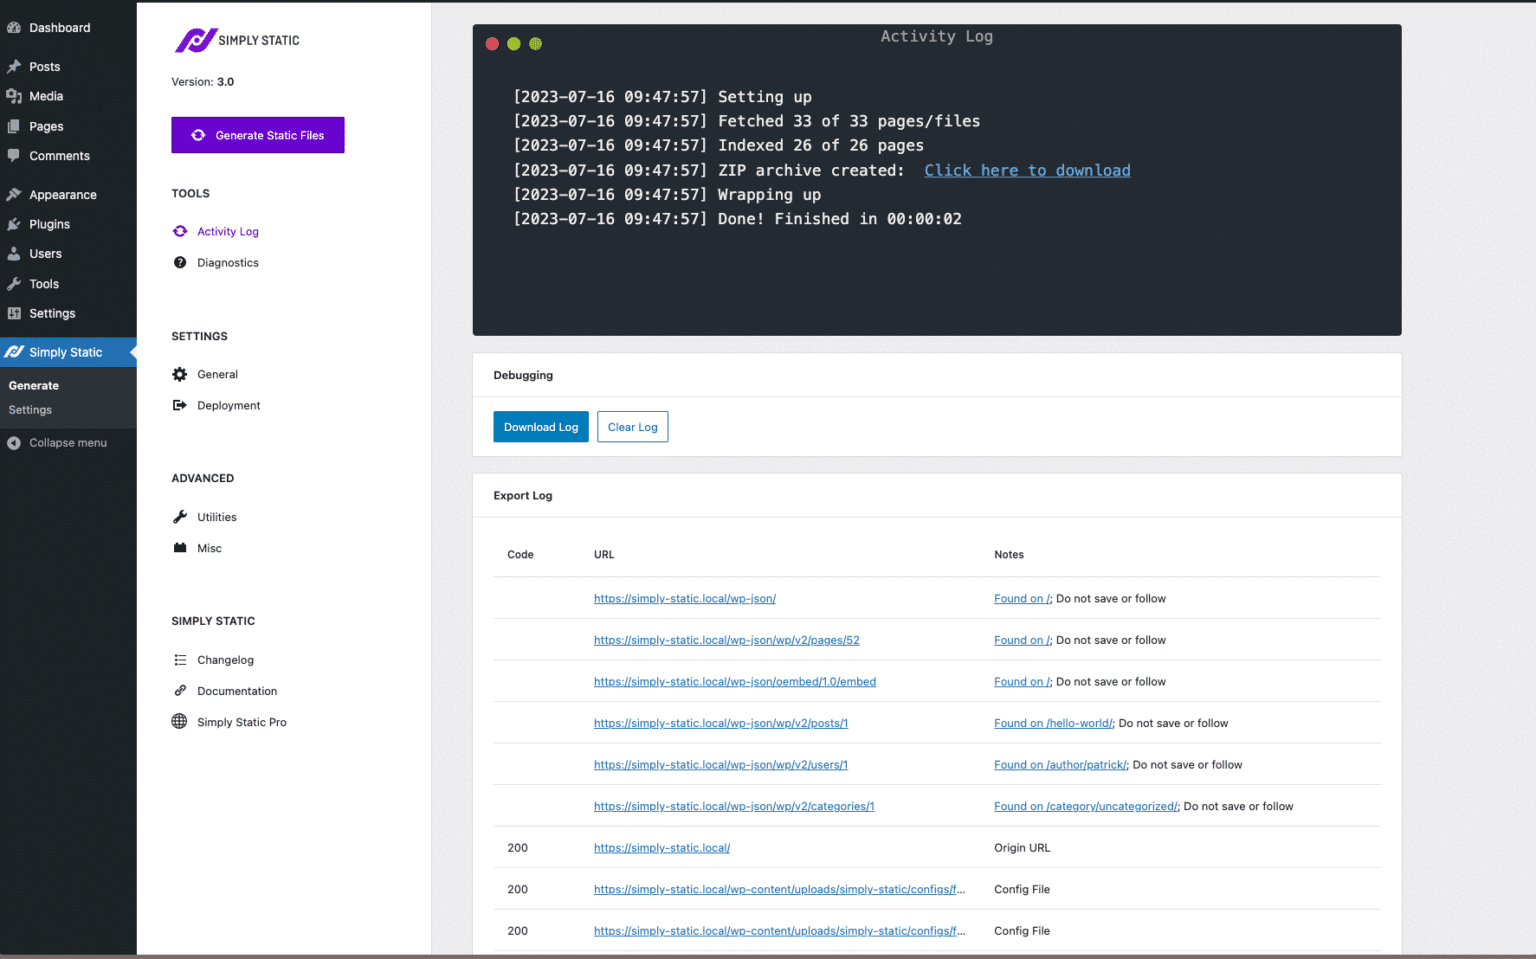Collapse the WordPress admin menu

click(x=66, y=443)
